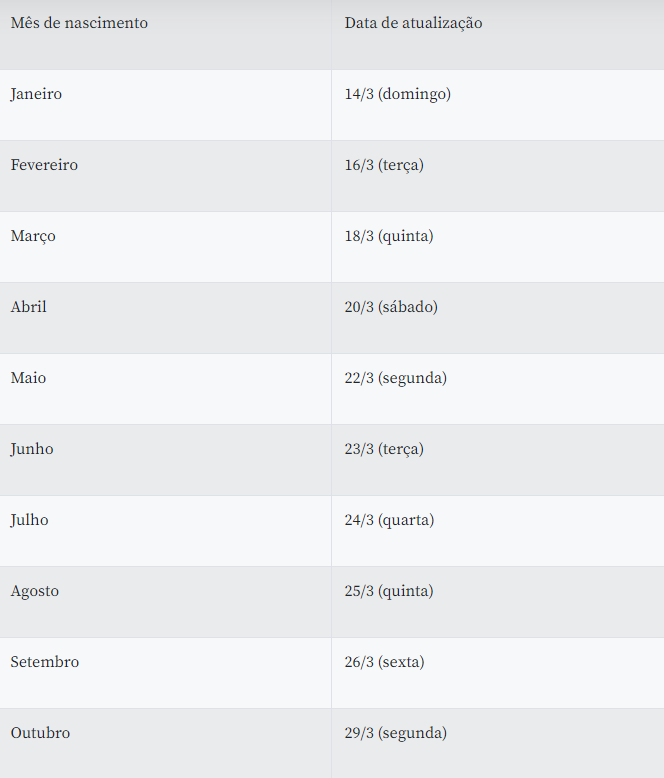The image size is (664, 778).
Task: Select the Setembro month cell
Action: click(45, 662)
